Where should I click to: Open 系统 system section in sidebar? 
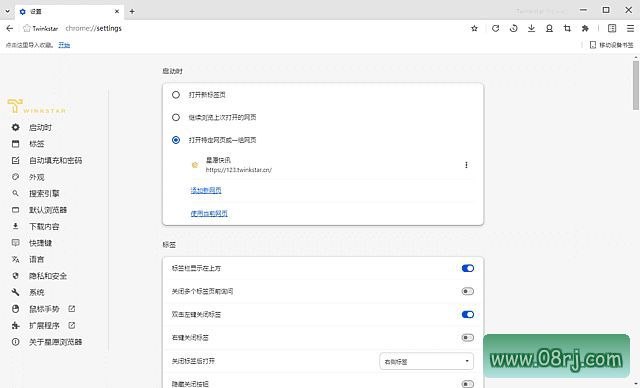(36, 293)
